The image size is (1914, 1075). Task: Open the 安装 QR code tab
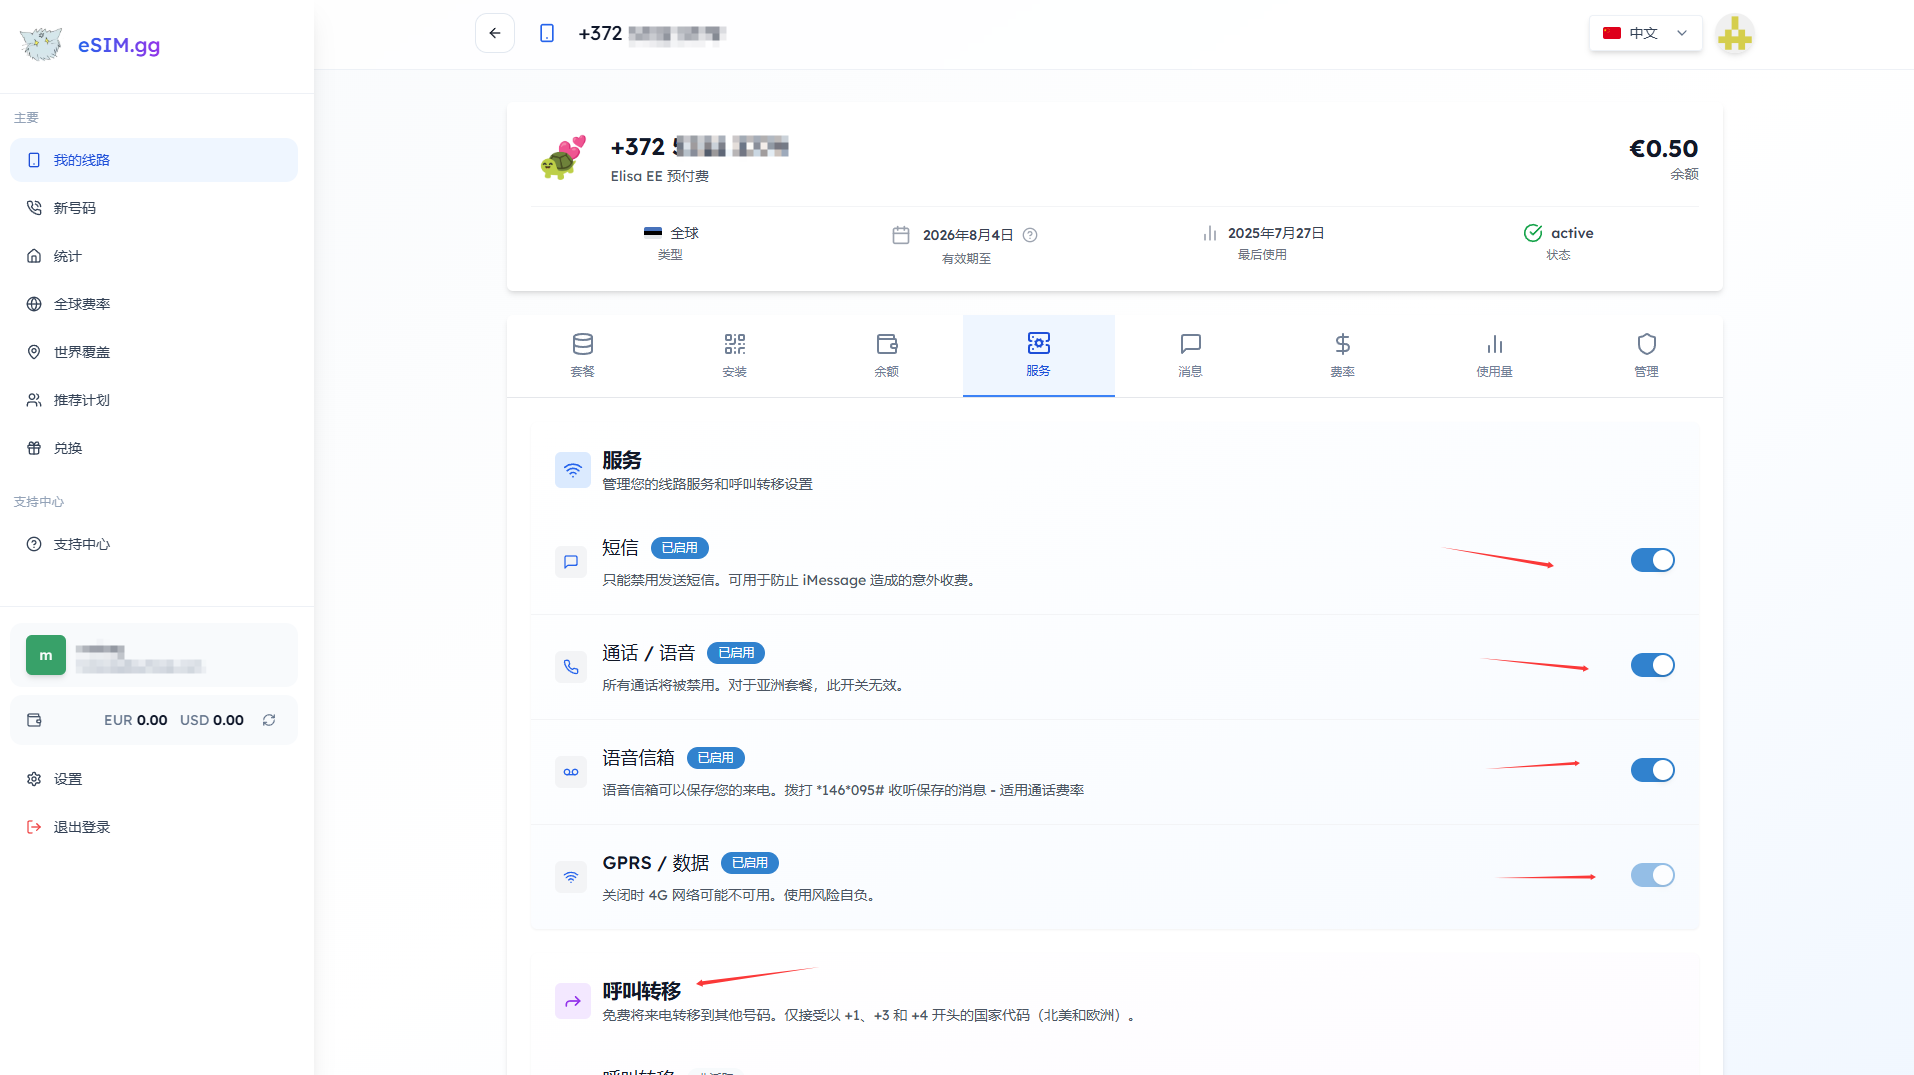[734, 355]
